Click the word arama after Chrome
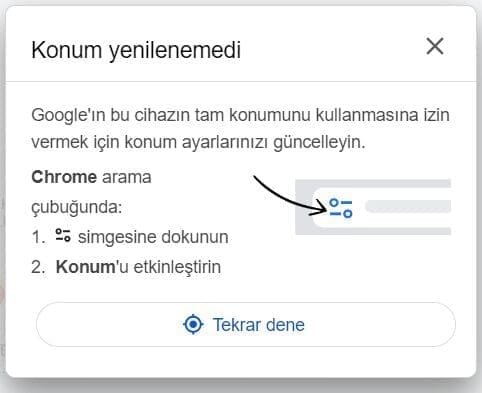 (x=126, y=177)
